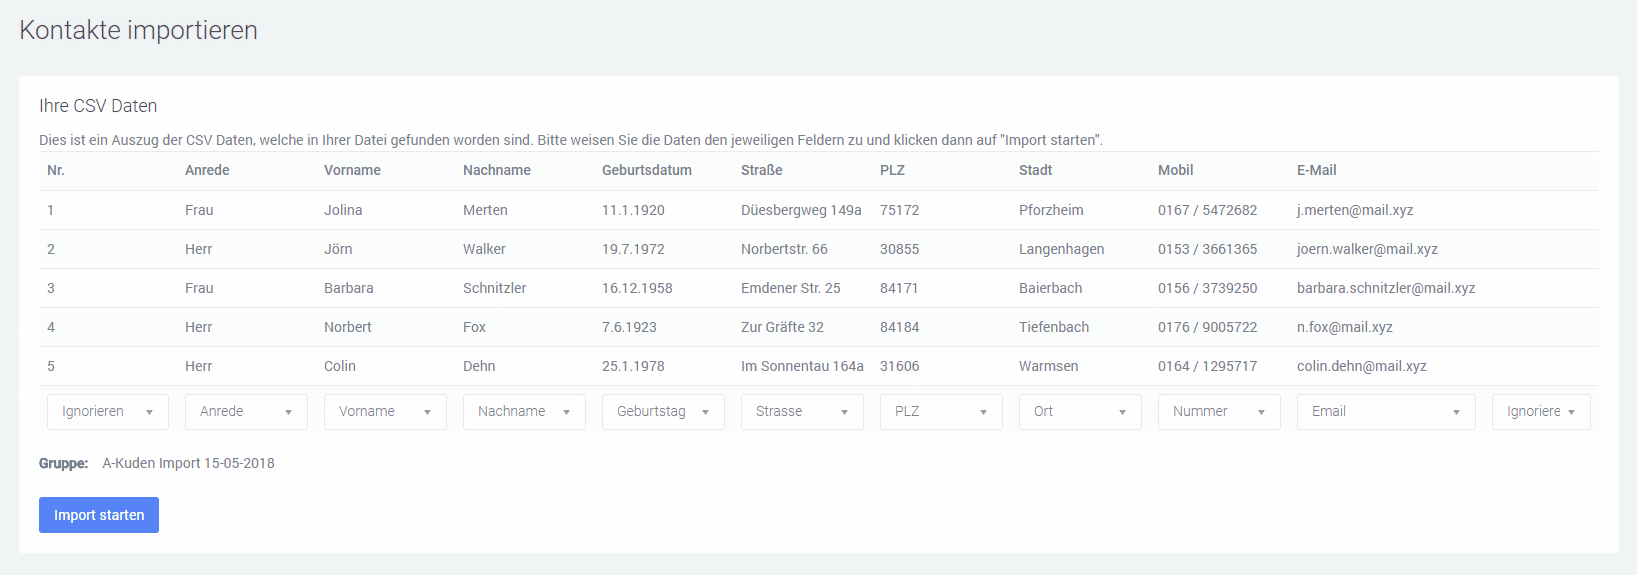Click the Import starten button
The image size is (1637, 575).
click(99, 515)
